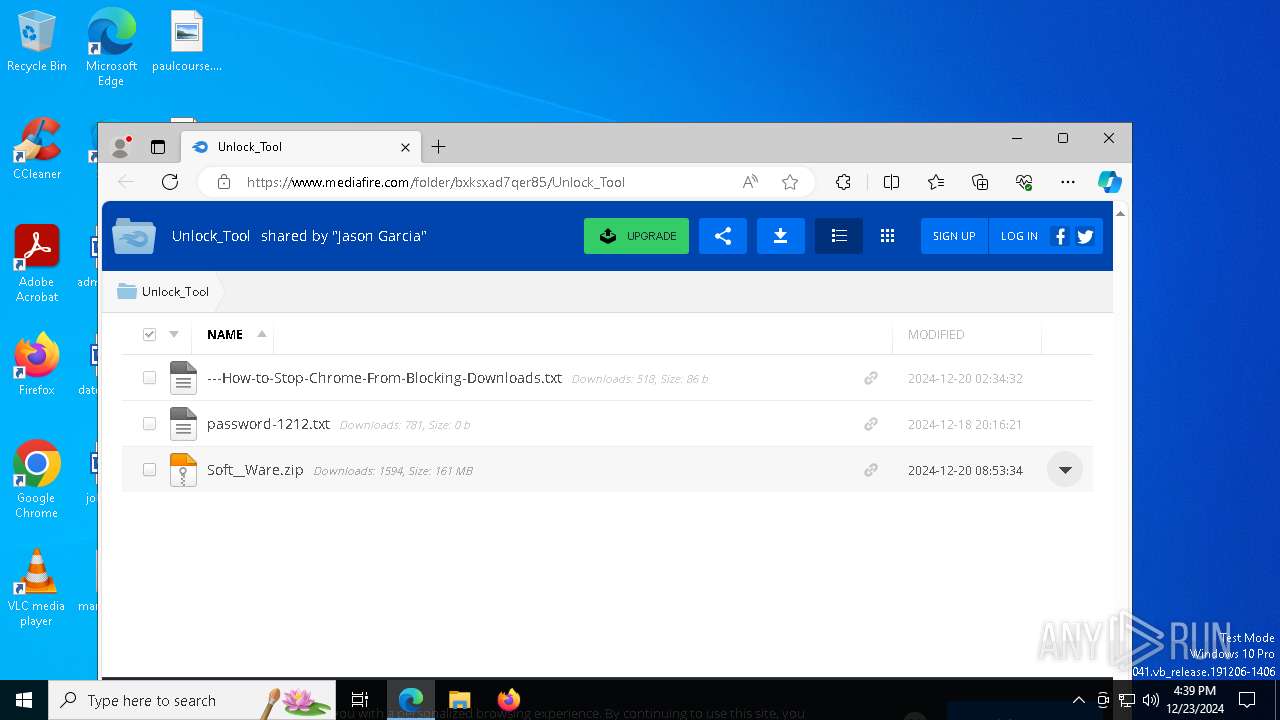
Task: Expand options dropdown for Soft__Ware.zip
Action: coord(1065,470)
